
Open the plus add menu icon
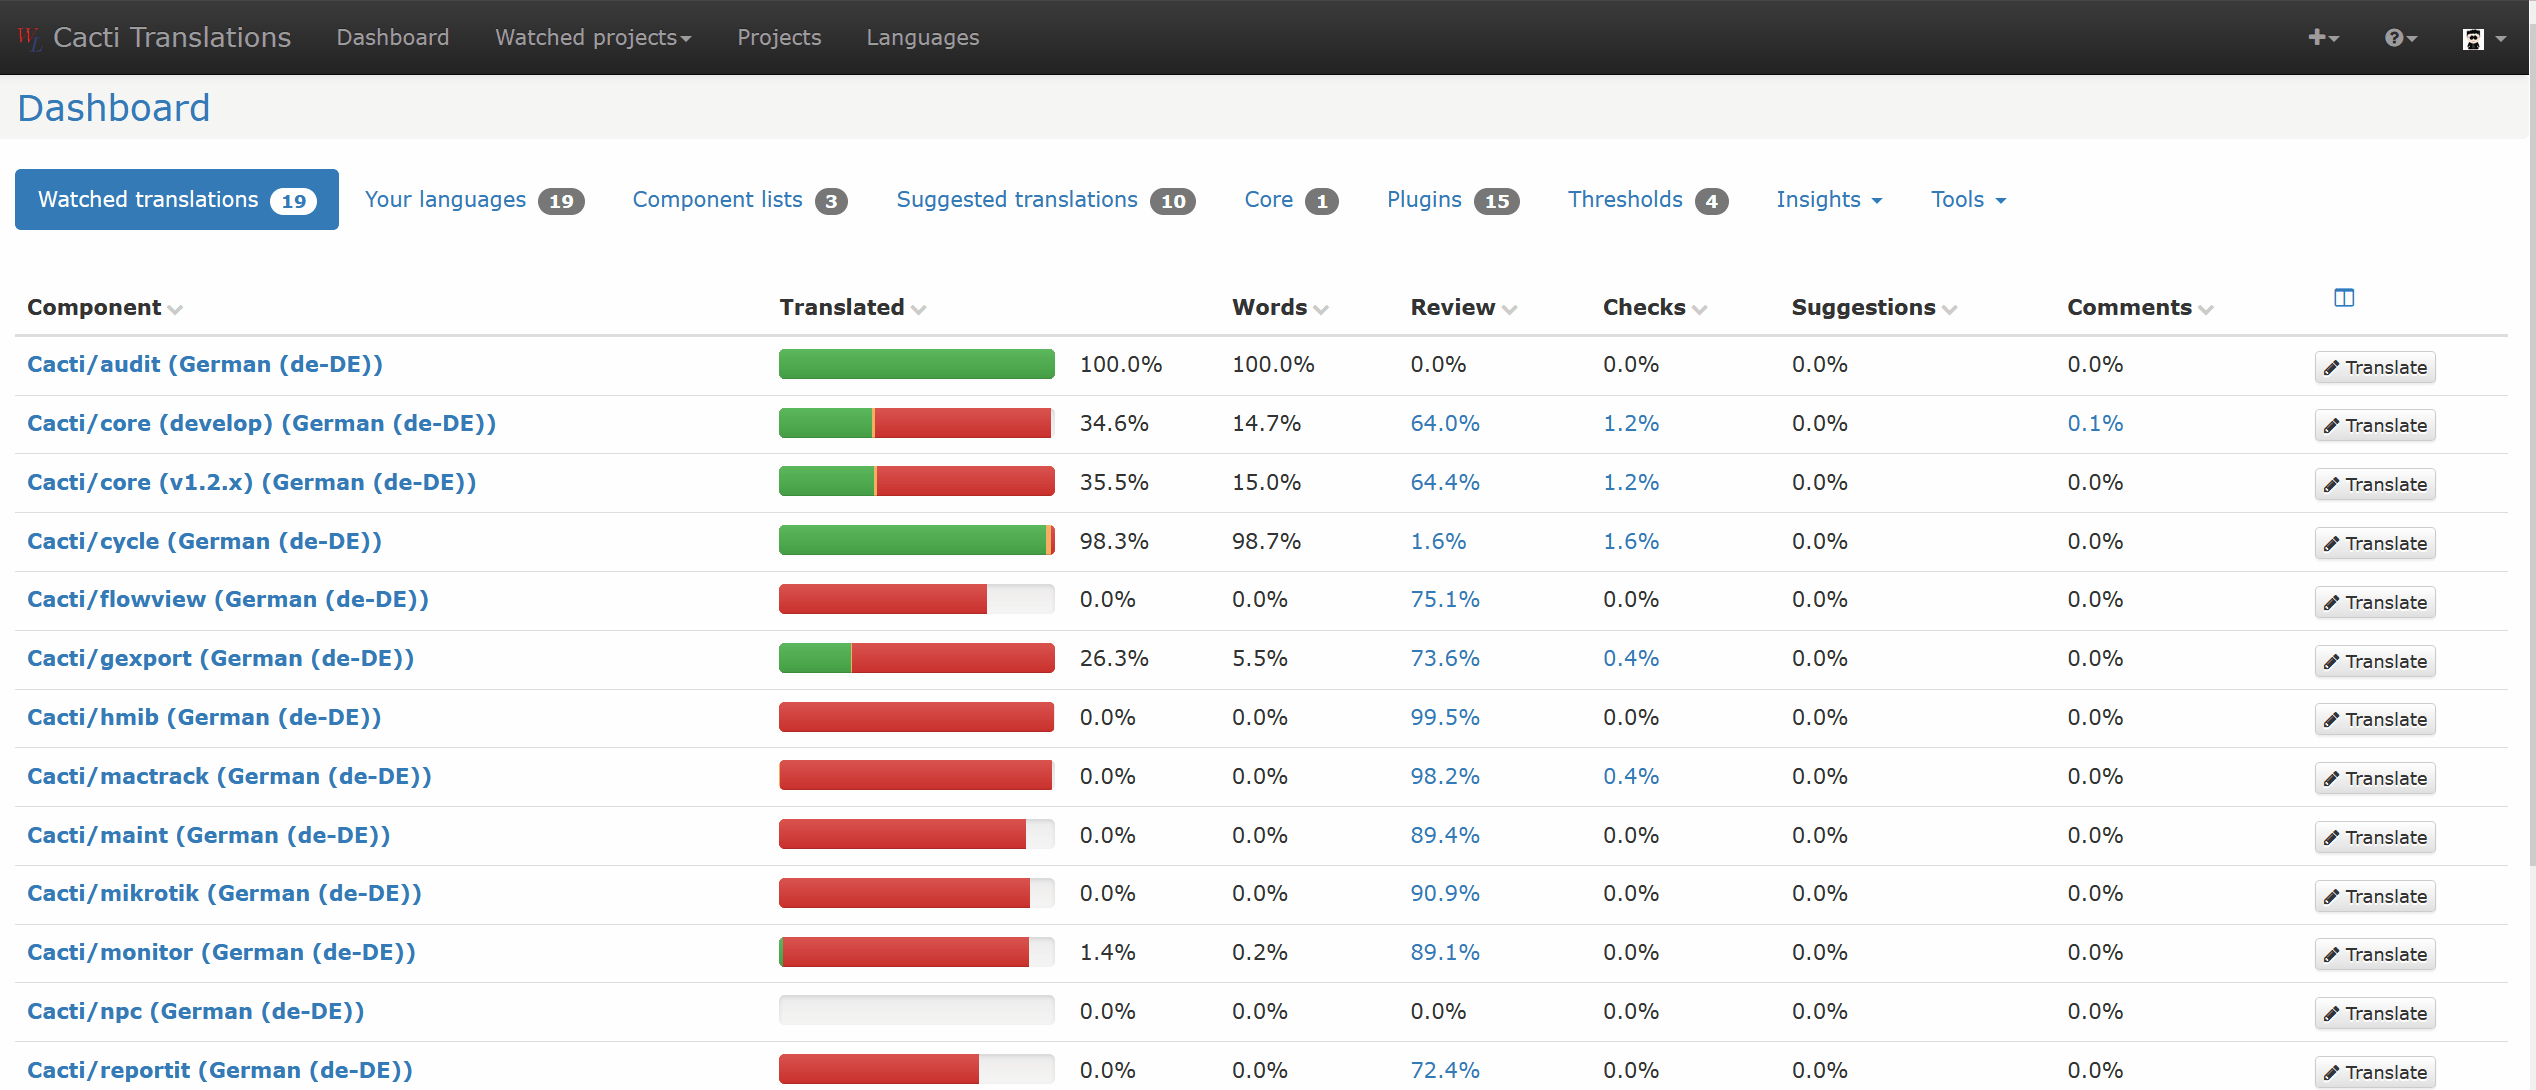(2322, 38)
